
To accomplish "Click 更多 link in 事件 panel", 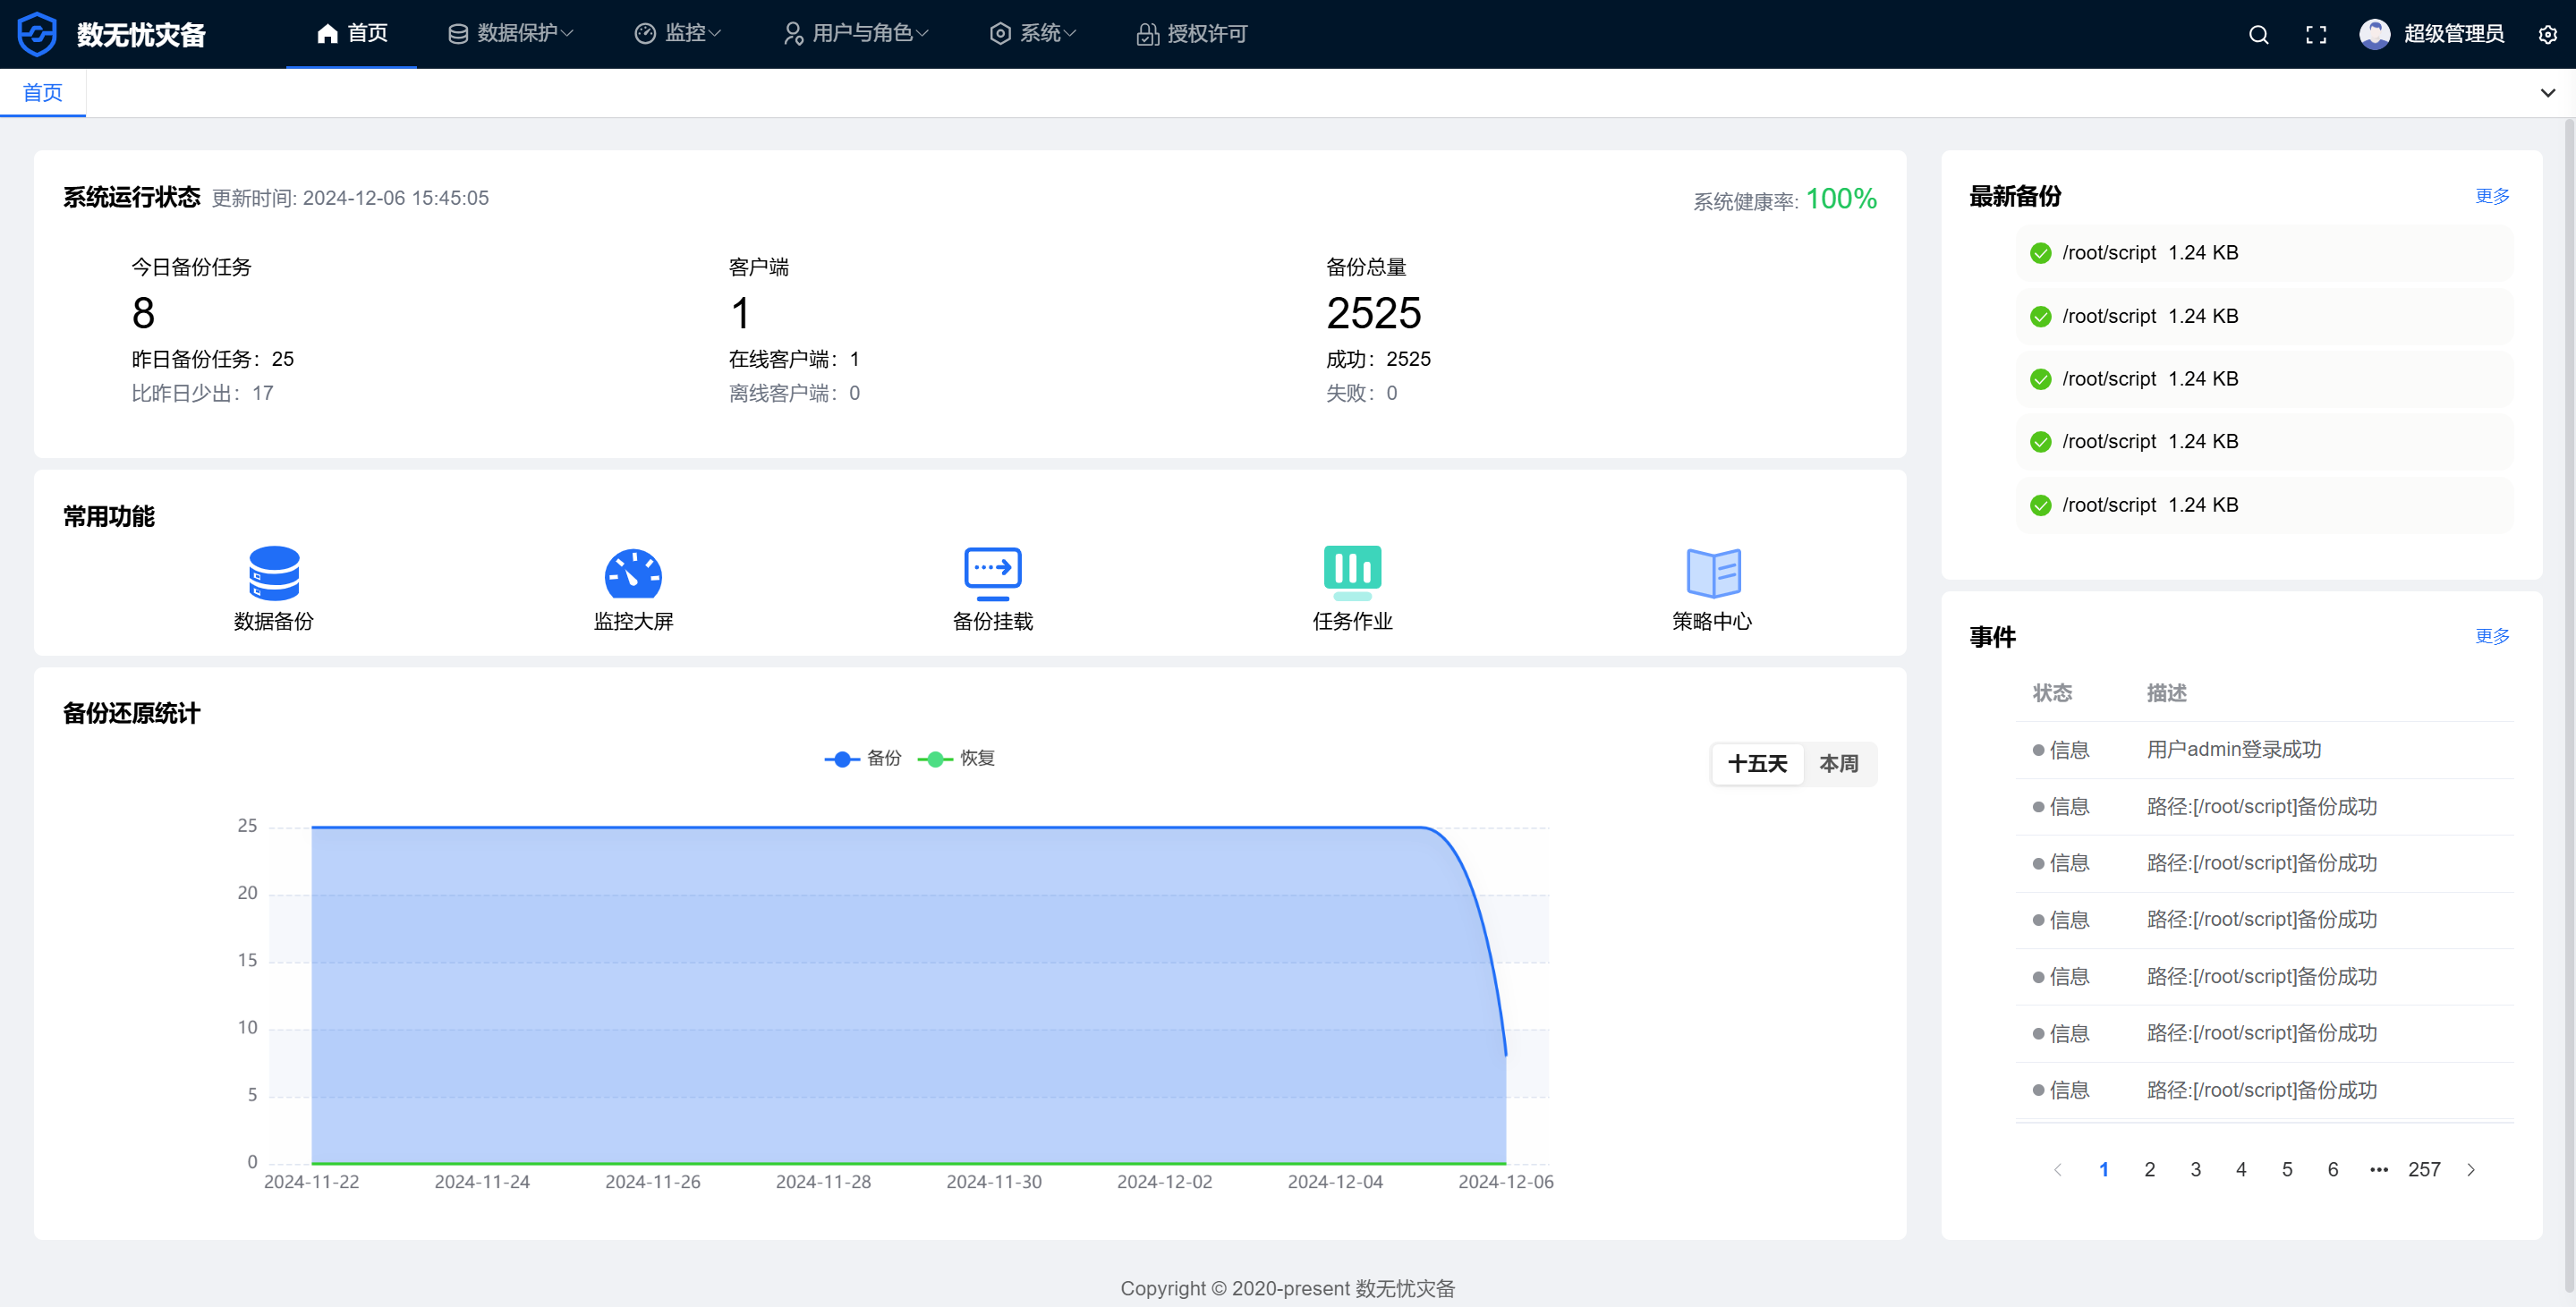I will tap(2493, 636).
